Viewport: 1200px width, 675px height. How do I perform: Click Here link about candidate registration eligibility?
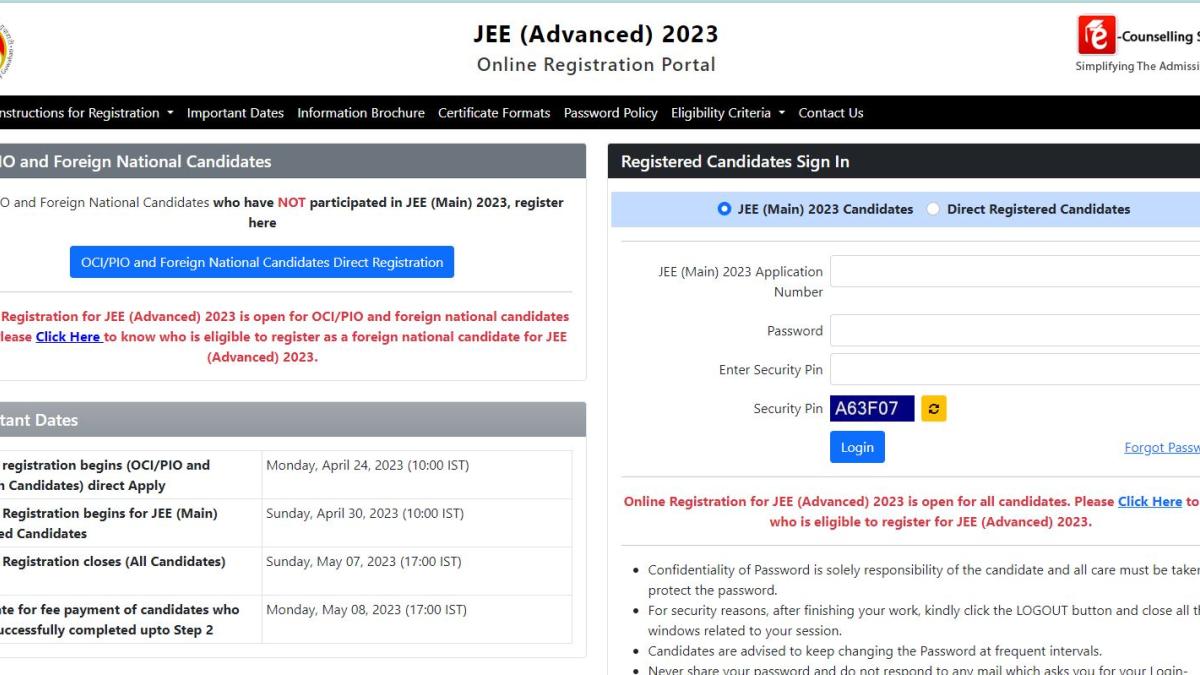1150,501
